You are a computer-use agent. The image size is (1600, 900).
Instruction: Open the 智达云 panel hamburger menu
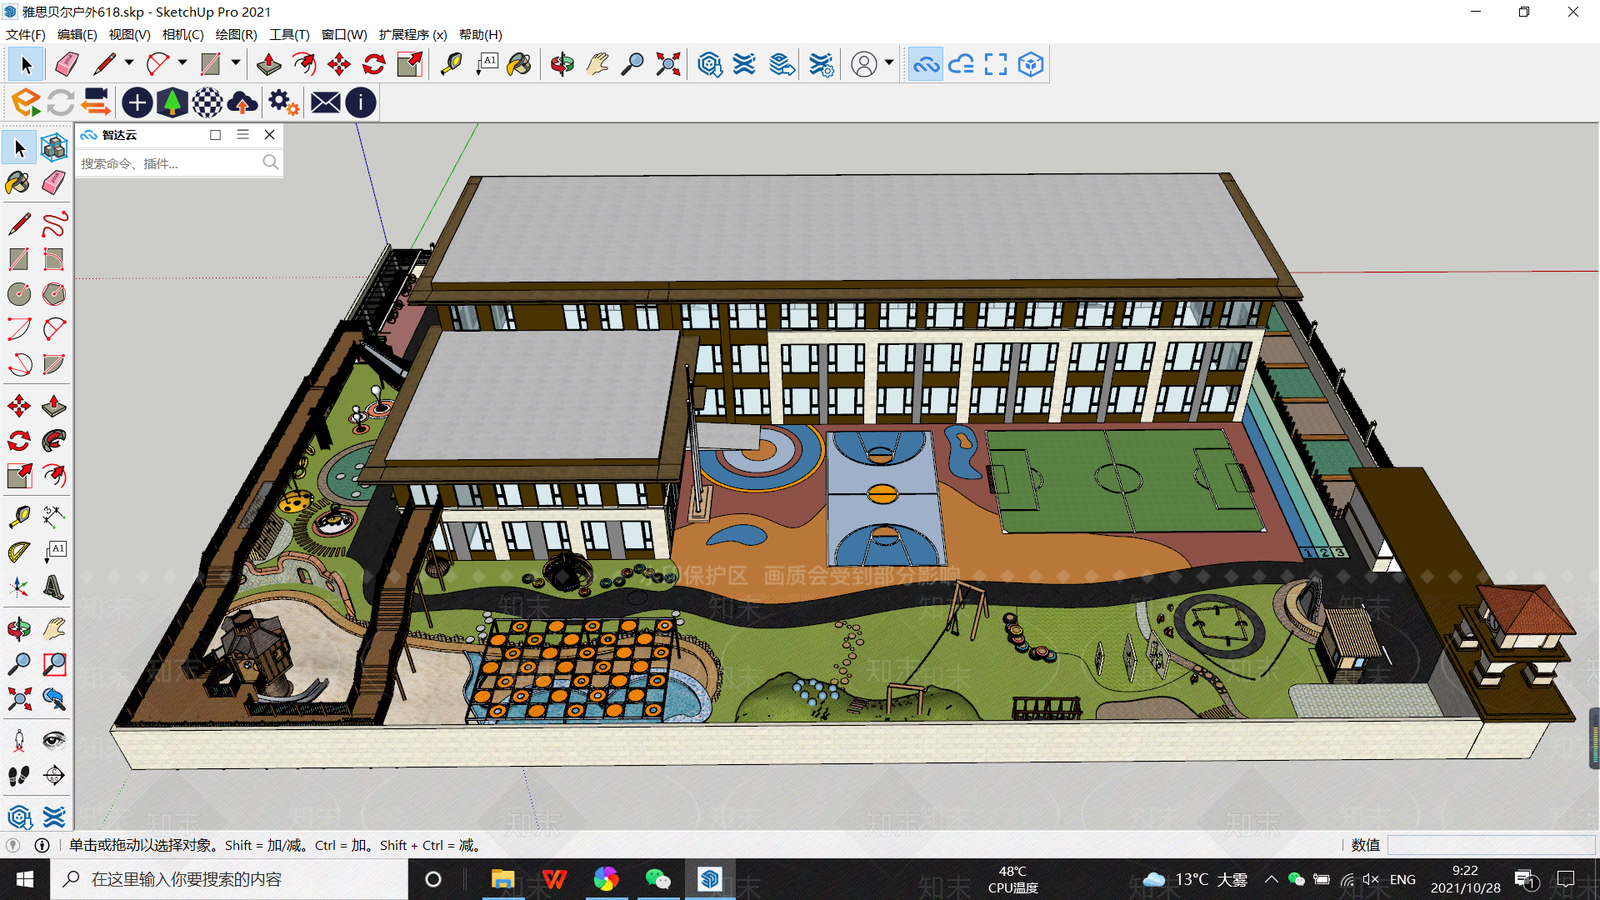pyautogui.click(x=243, y=134)
